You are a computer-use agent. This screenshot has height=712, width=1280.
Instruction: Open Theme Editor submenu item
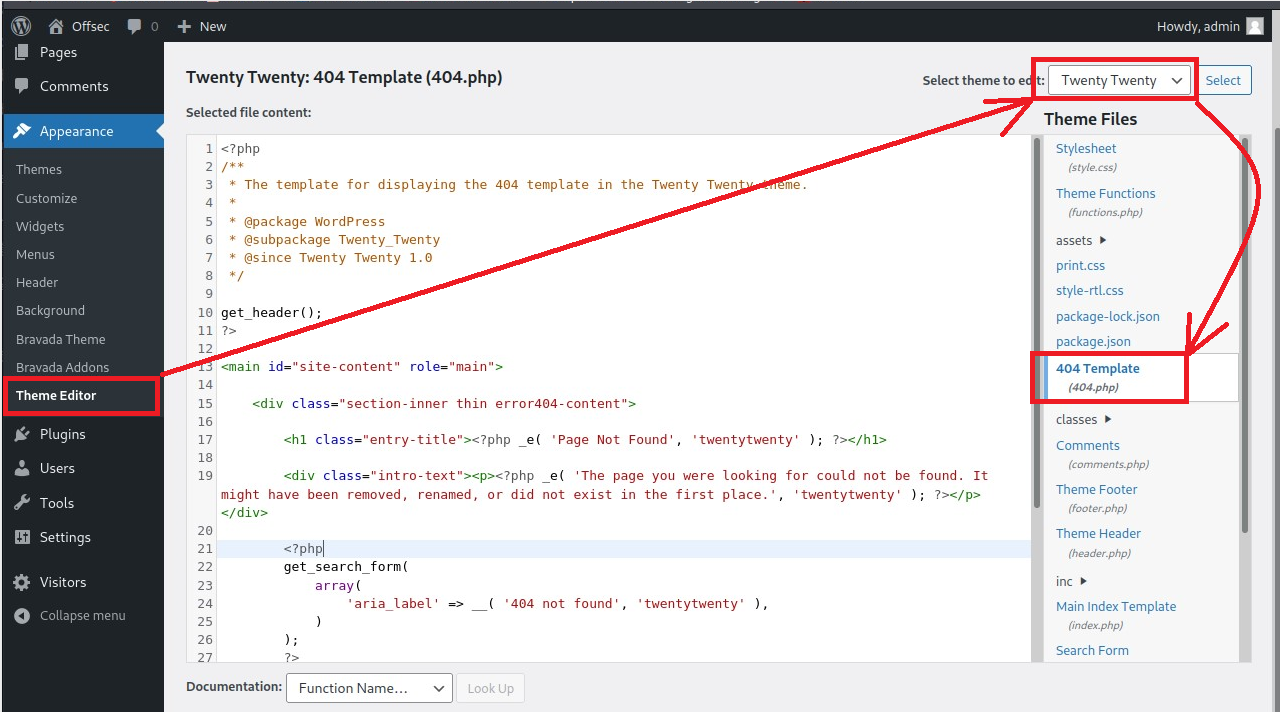tap(56, 396)
